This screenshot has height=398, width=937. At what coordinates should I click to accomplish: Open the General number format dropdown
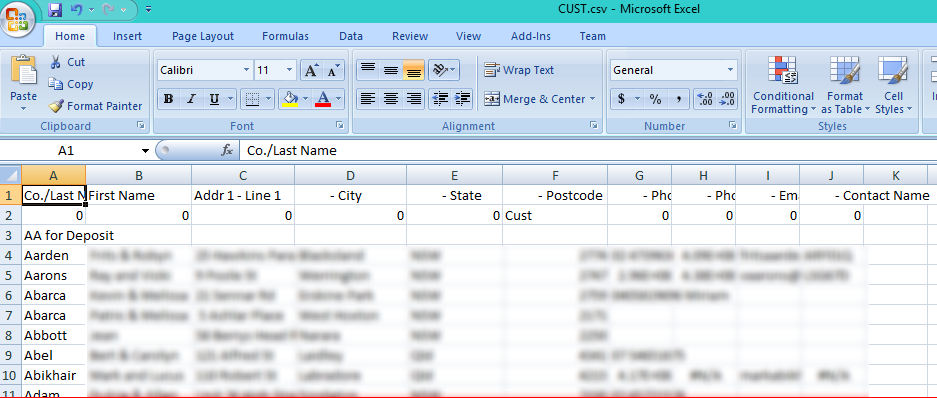coord(730,71)
